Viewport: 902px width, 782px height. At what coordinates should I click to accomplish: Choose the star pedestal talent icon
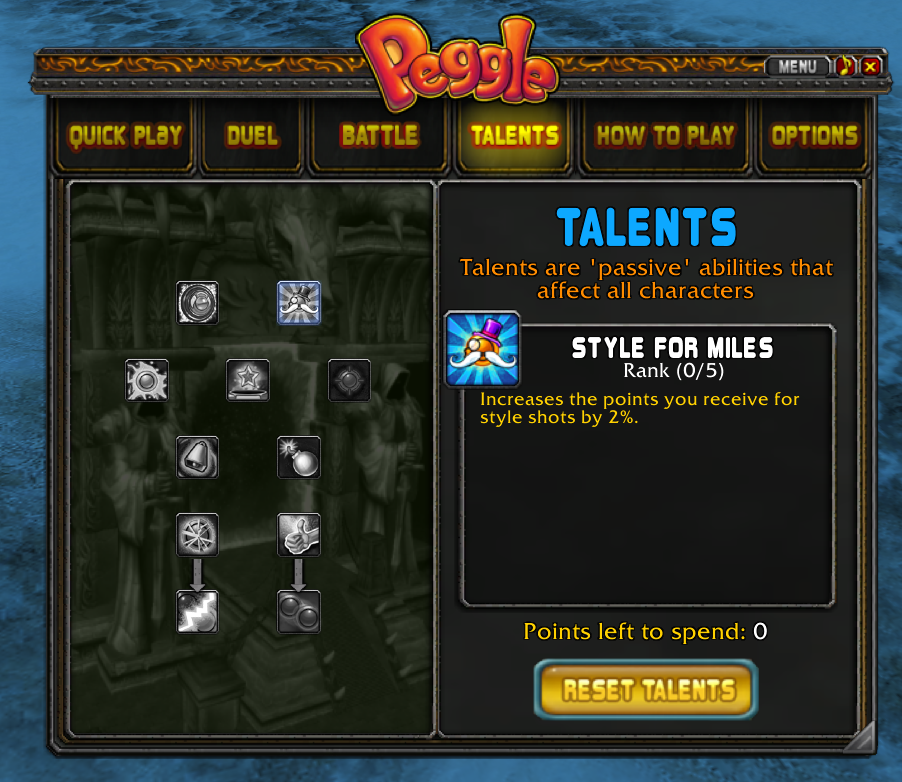[x=248, y=380]
